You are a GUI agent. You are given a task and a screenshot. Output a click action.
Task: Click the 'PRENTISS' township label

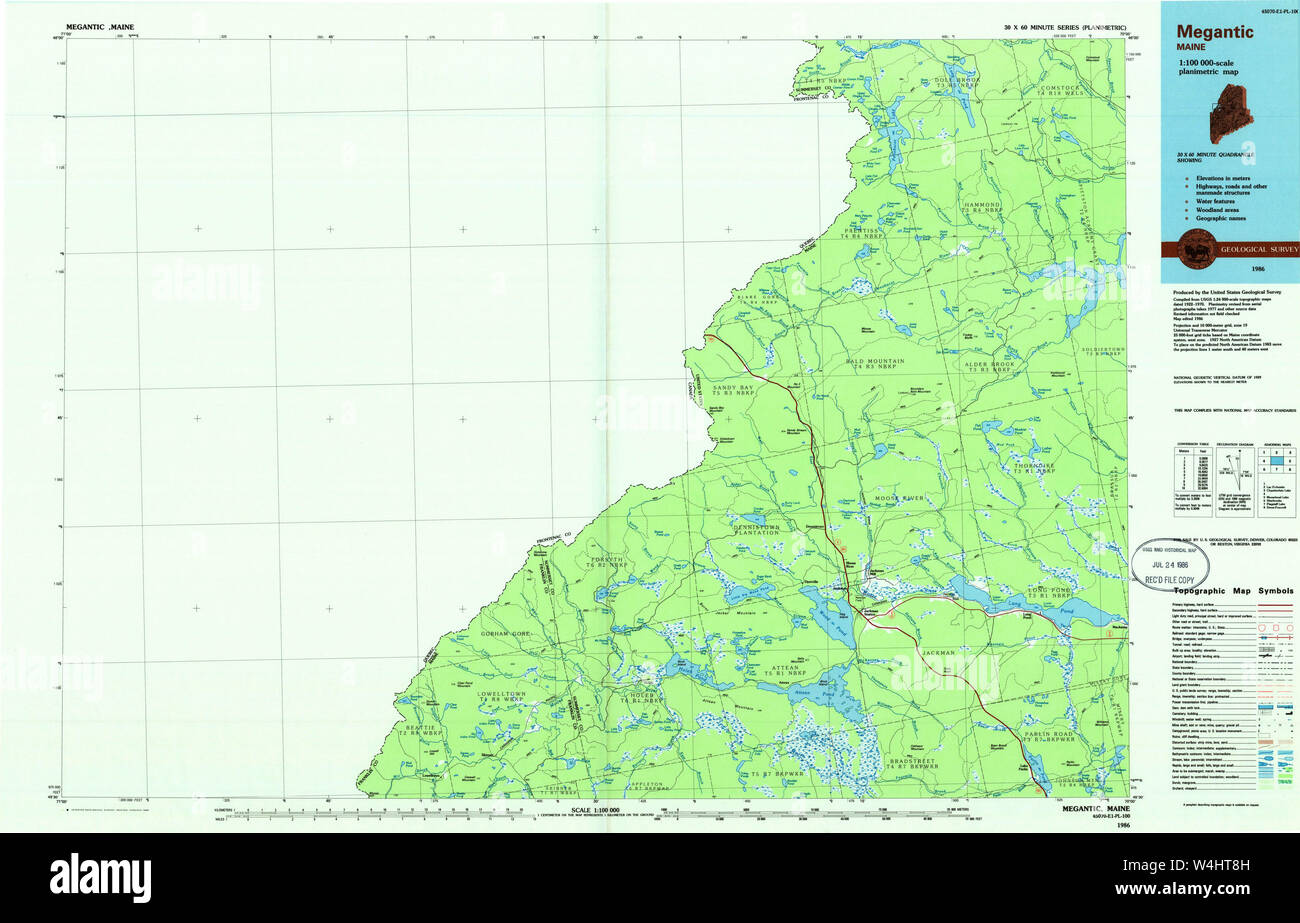pyautogui.click(x=860, y=233)
